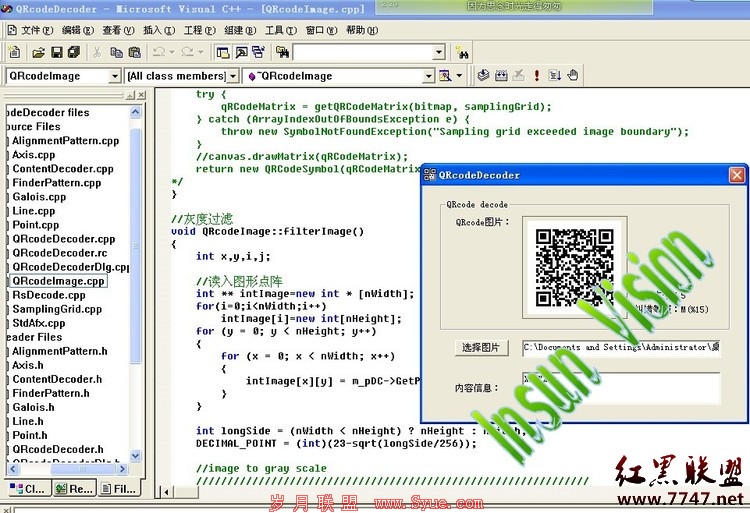This screenshot has width=750, height=513.
Task: Open the 工具 (Tools) menu
Action: 281,30
